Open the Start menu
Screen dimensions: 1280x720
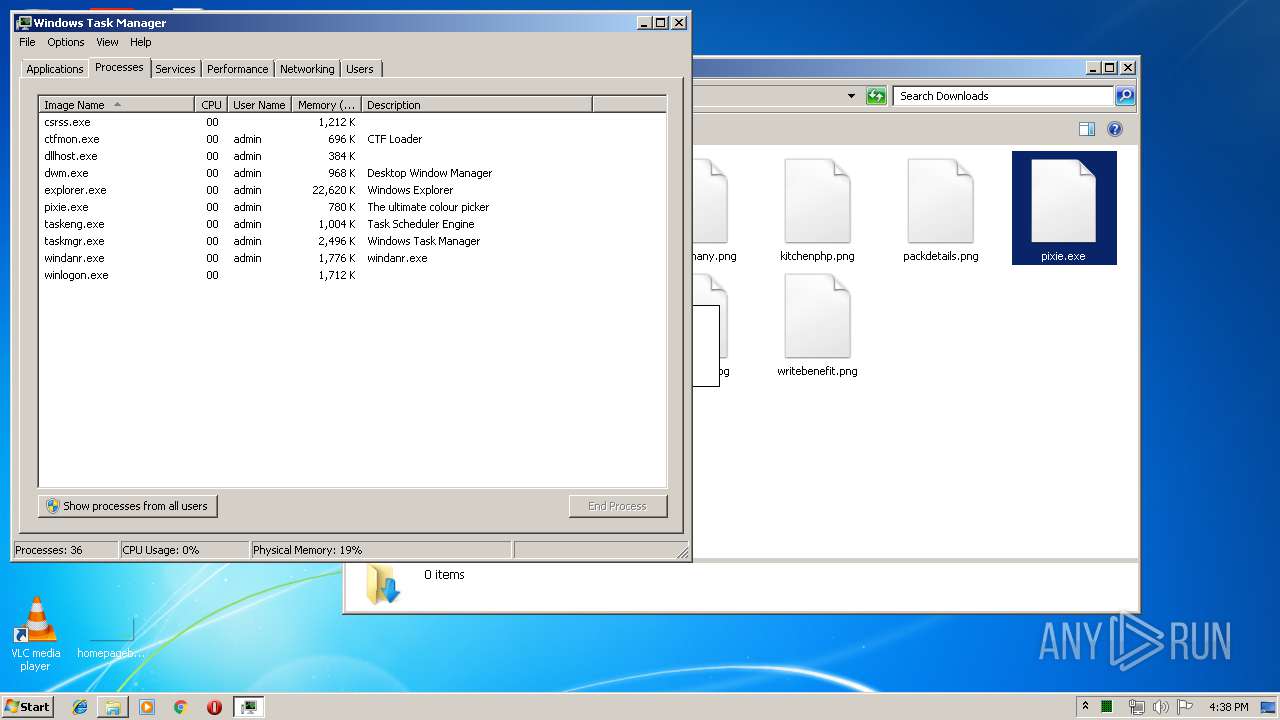click(x=27, y=707)
